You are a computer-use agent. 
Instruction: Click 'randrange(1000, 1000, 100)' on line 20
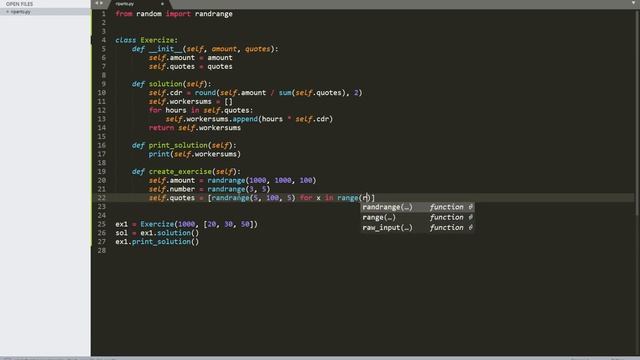click(262, 180)
